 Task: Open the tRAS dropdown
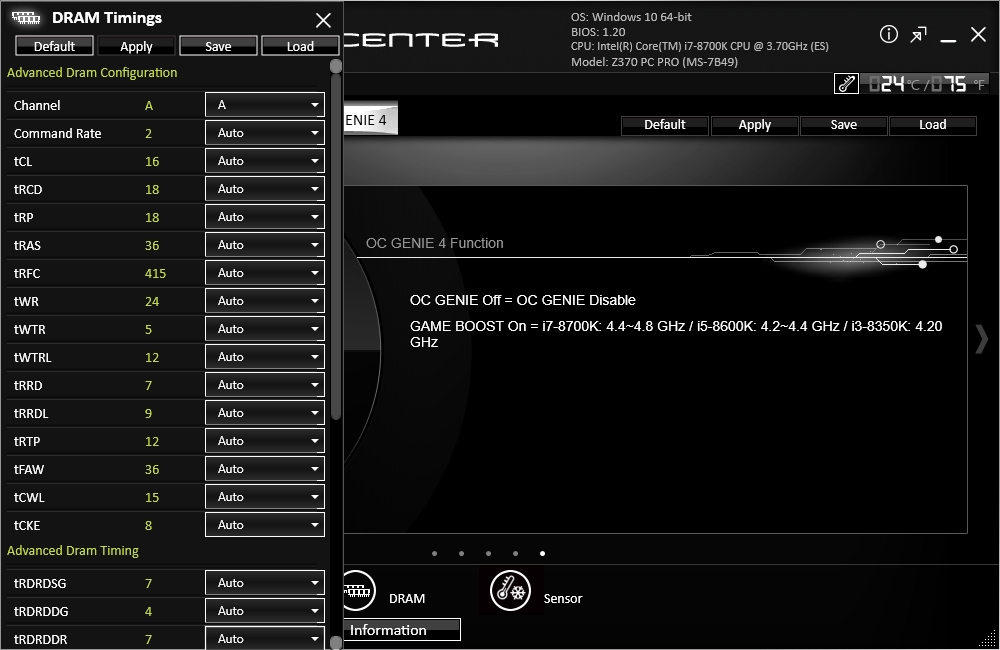pyautogui.click(x=265, y=245)
